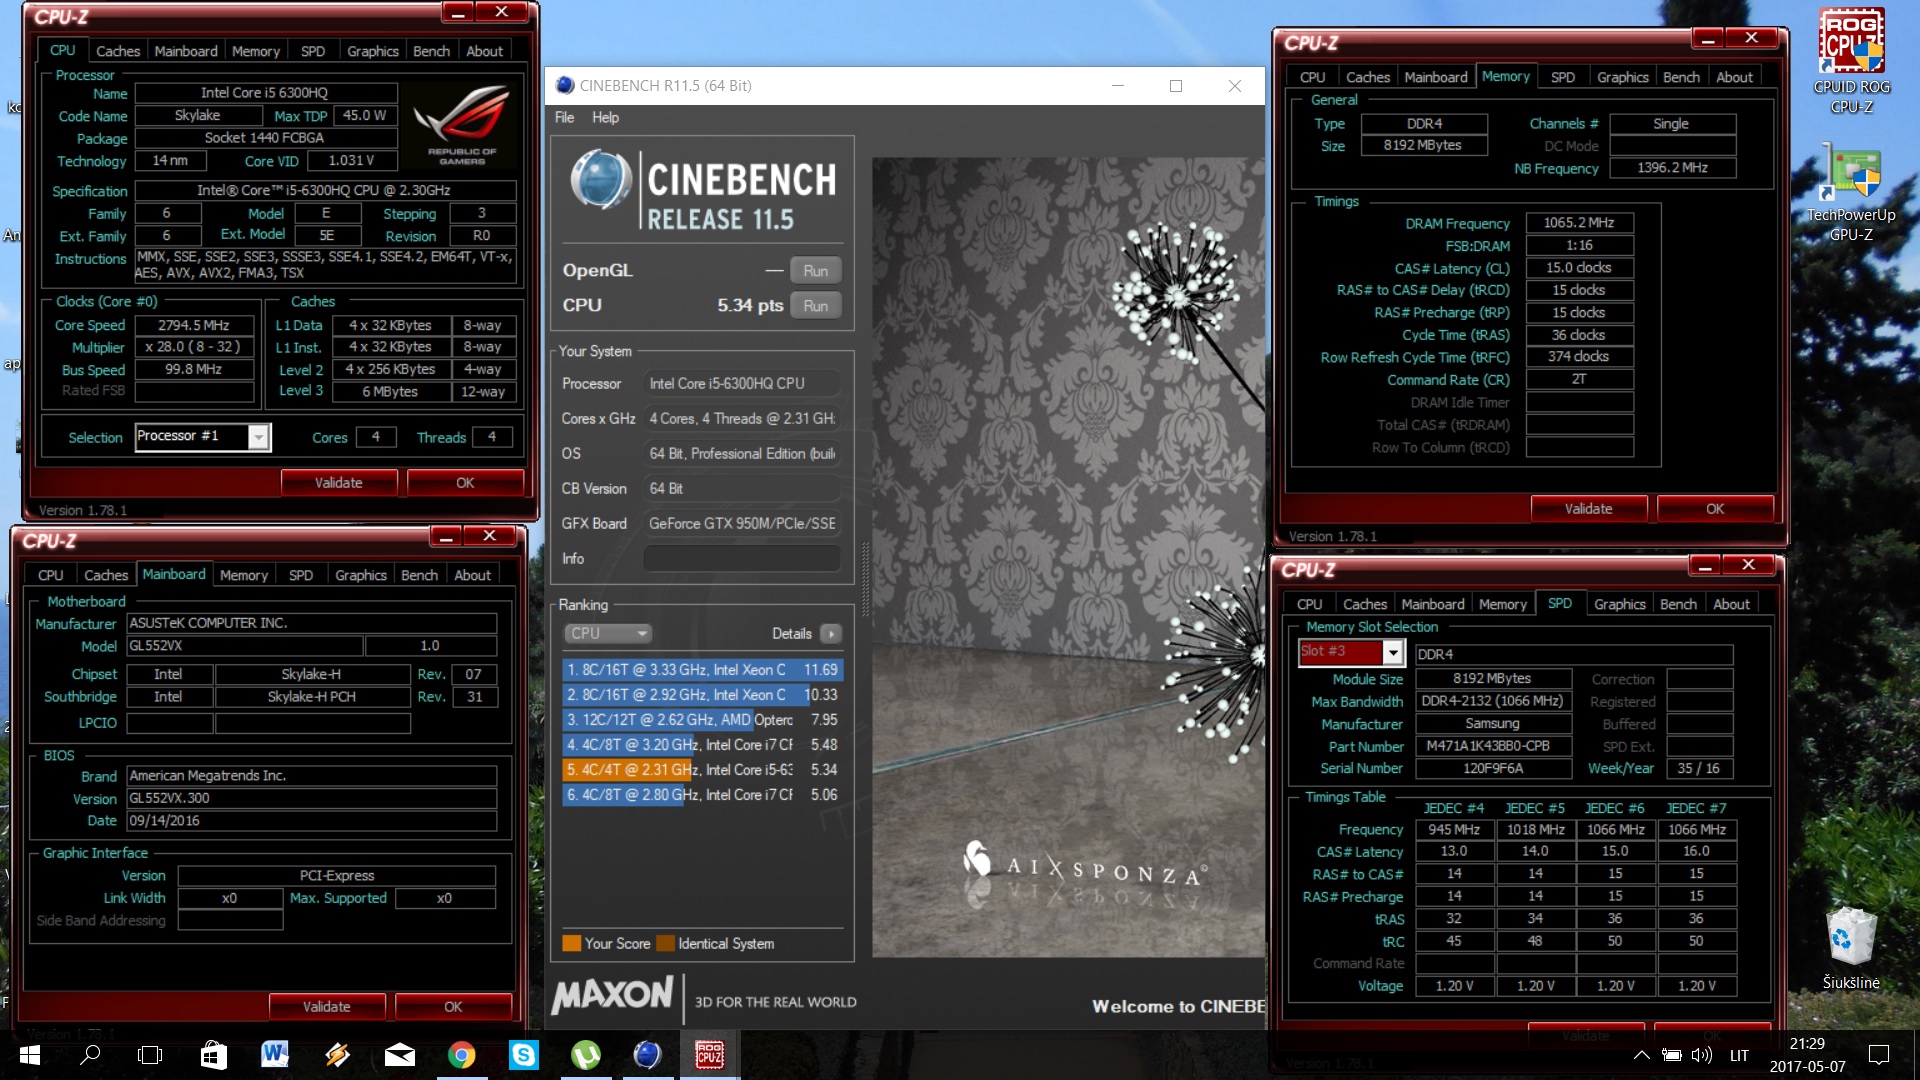The image size is (1920, 1080).
Task: Open SPD tab in Memory window
Action: click(x=1562, y=77)
